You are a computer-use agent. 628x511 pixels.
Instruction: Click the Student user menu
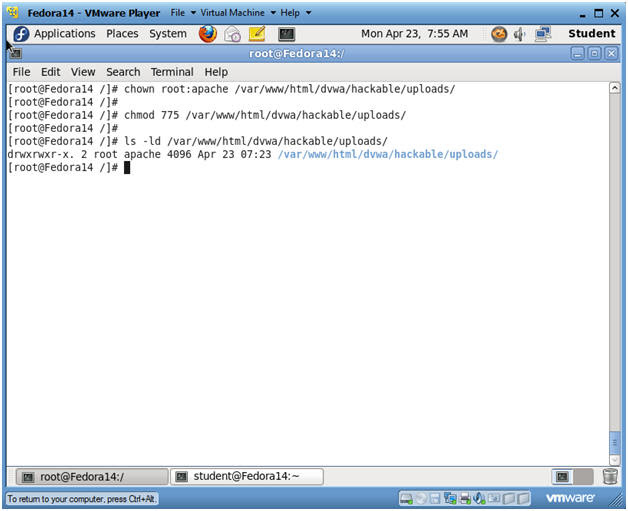click(592, 34)
